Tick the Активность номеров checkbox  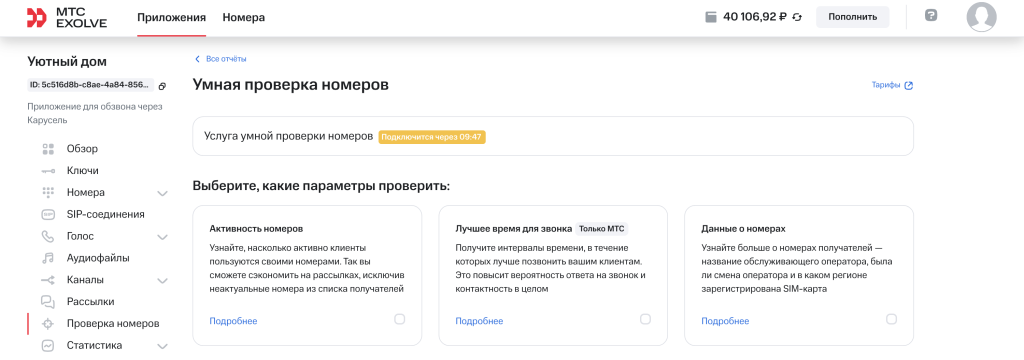pyautogui.click(x=400, y=319)
